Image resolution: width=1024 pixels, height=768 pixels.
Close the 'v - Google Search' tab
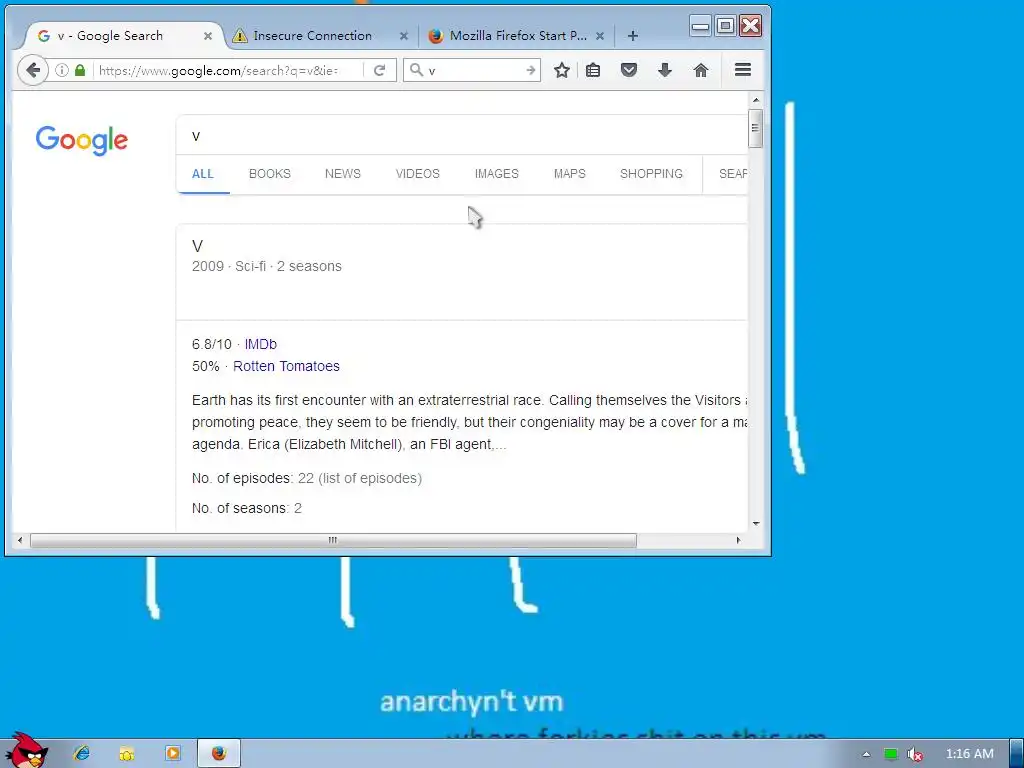coord(208,36)
